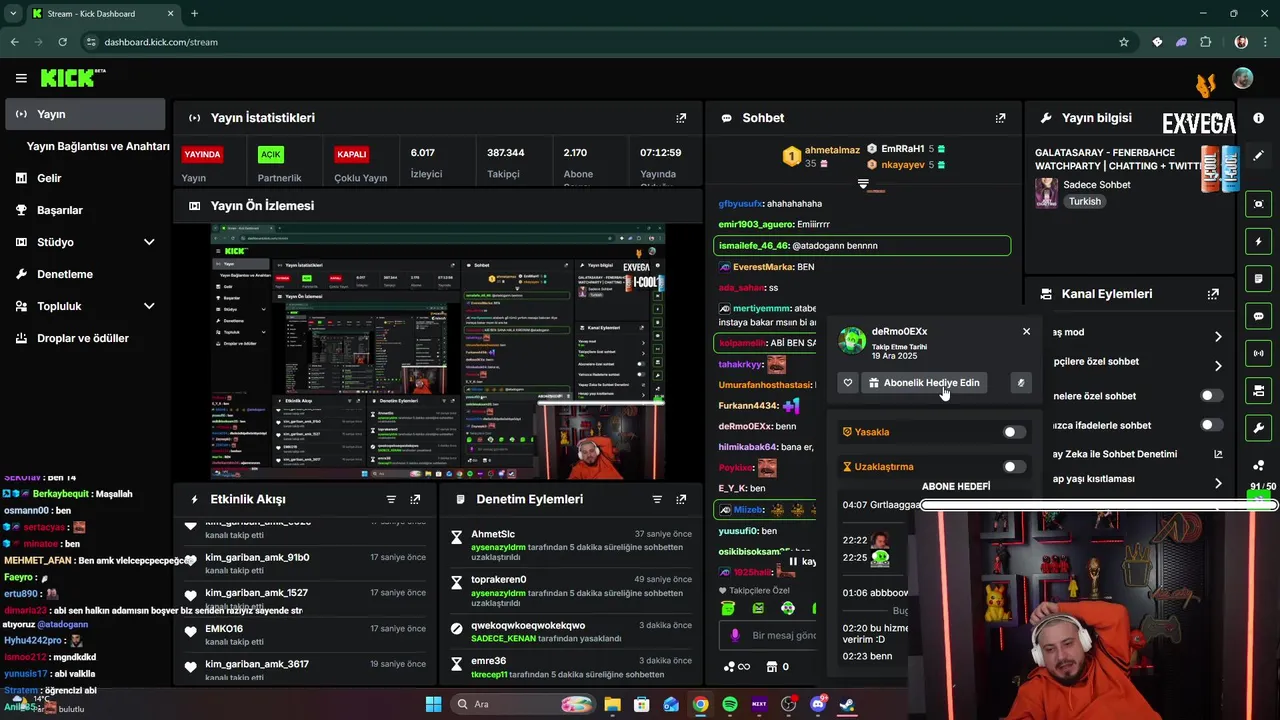Click toprakeren0 in Denetim Eylemleri
The image size is (1280, 720).
tap(499, 579)
